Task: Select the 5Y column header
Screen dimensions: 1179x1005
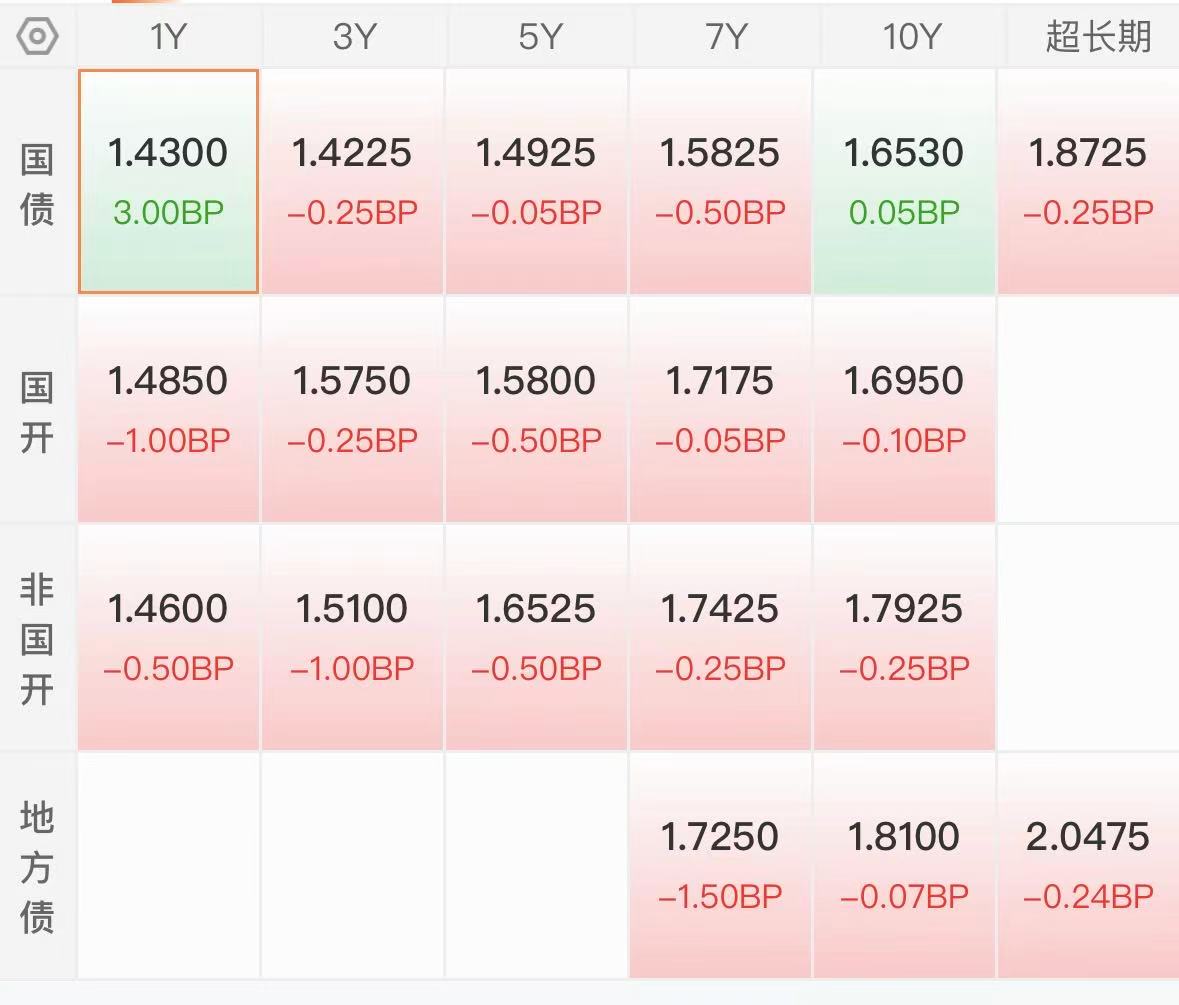Action: pos(539,36)
